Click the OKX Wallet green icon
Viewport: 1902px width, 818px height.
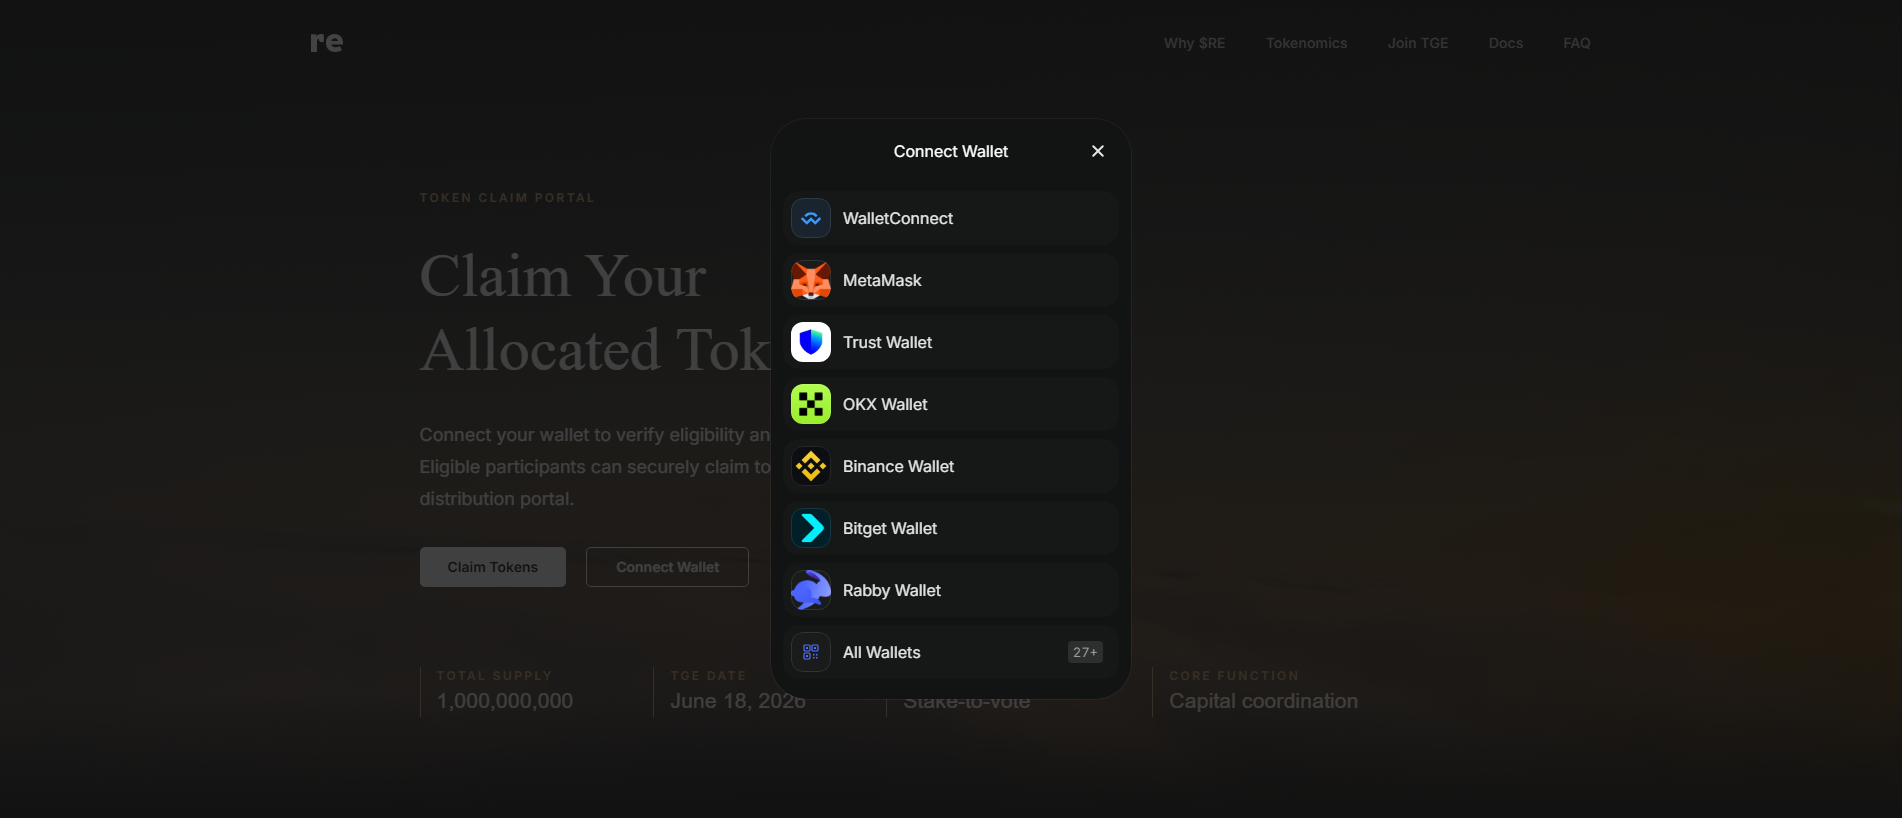point(811,404)
